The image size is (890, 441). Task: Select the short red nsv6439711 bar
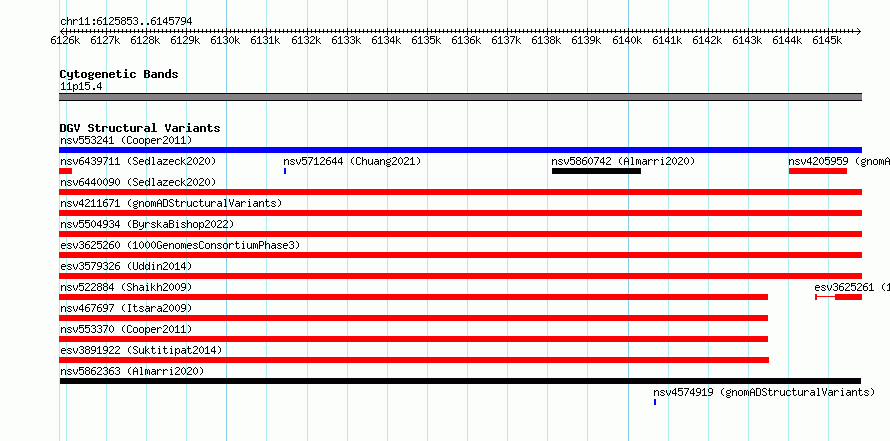pyautogui.click(x=66, y=171)
